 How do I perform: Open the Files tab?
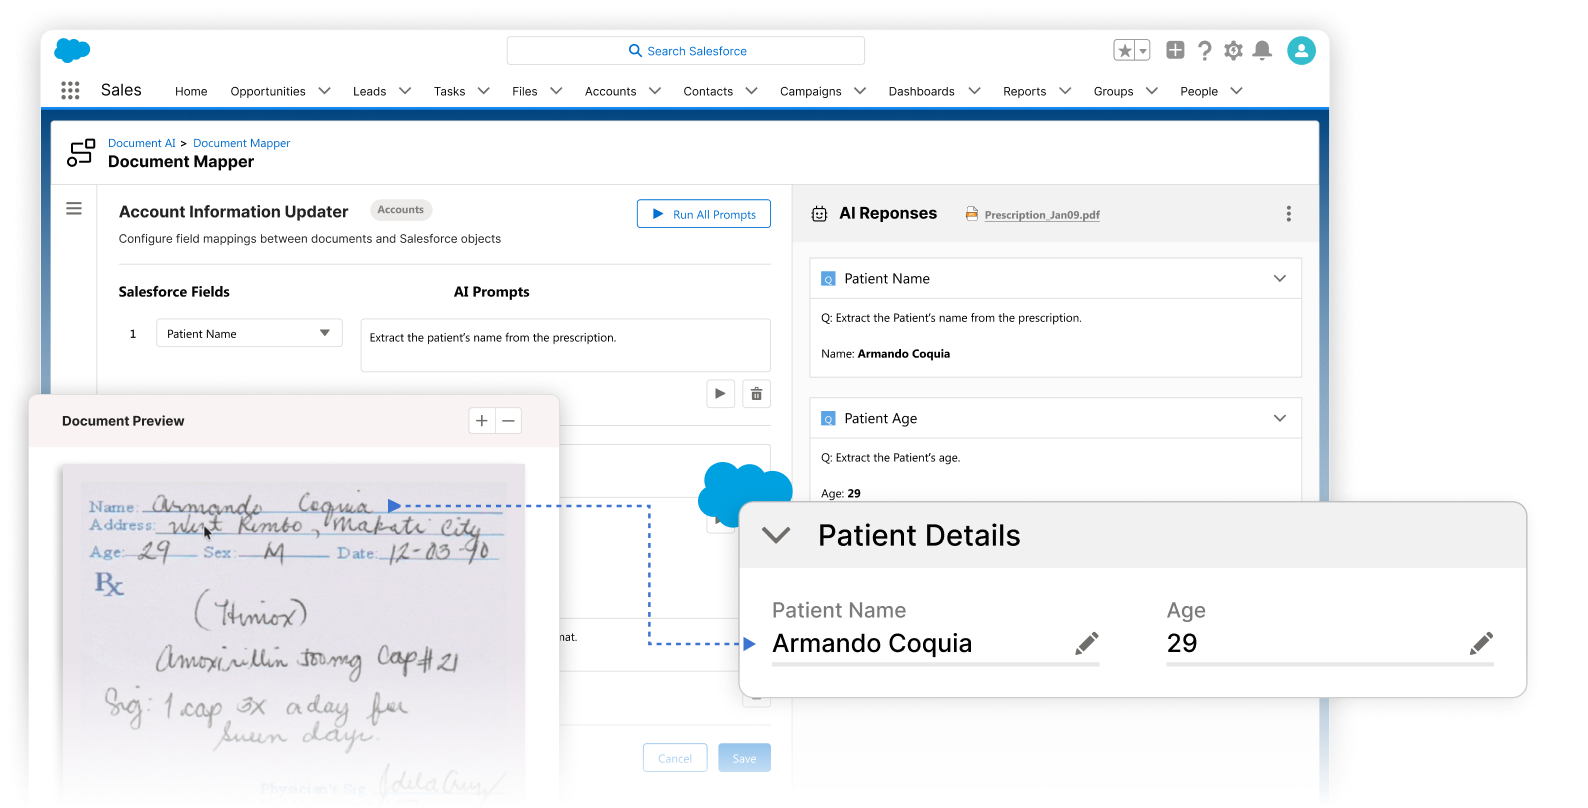click(524, 91)
